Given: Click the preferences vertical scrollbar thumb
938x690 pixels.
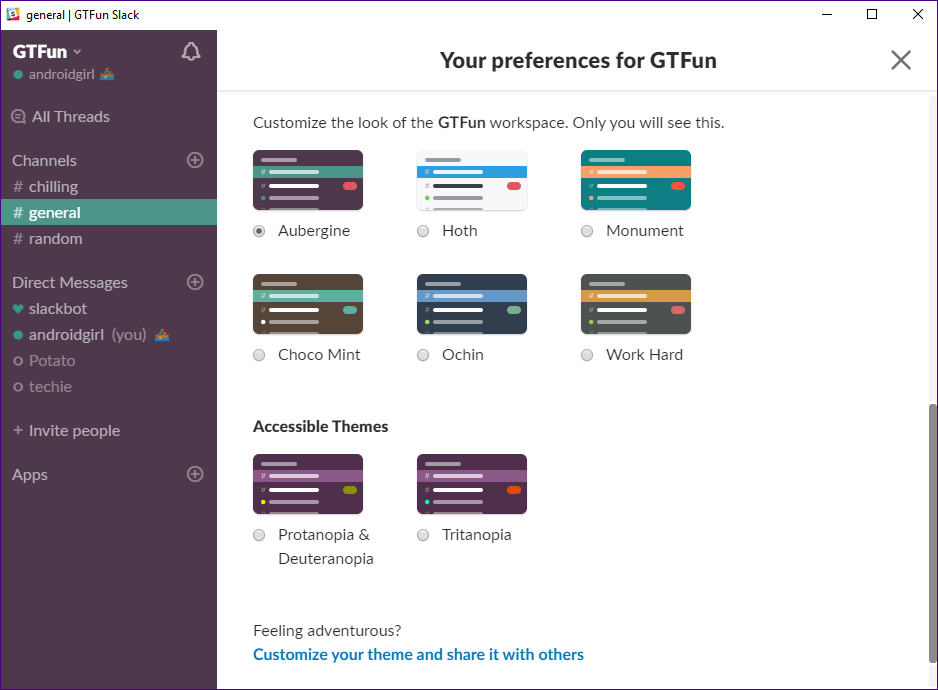Looking at the screenshot, I should pos(933,533).
